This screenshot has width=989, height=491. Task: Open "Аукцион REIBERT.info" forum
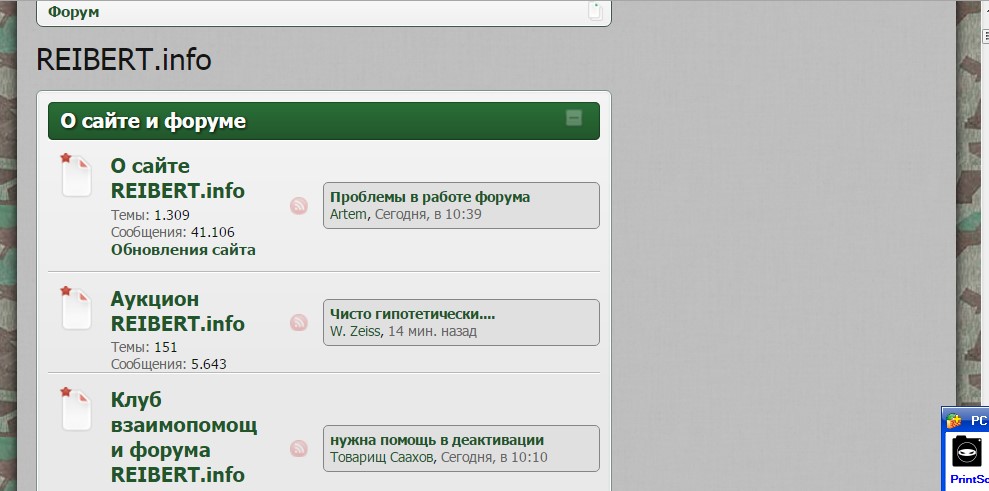[178, 311]
